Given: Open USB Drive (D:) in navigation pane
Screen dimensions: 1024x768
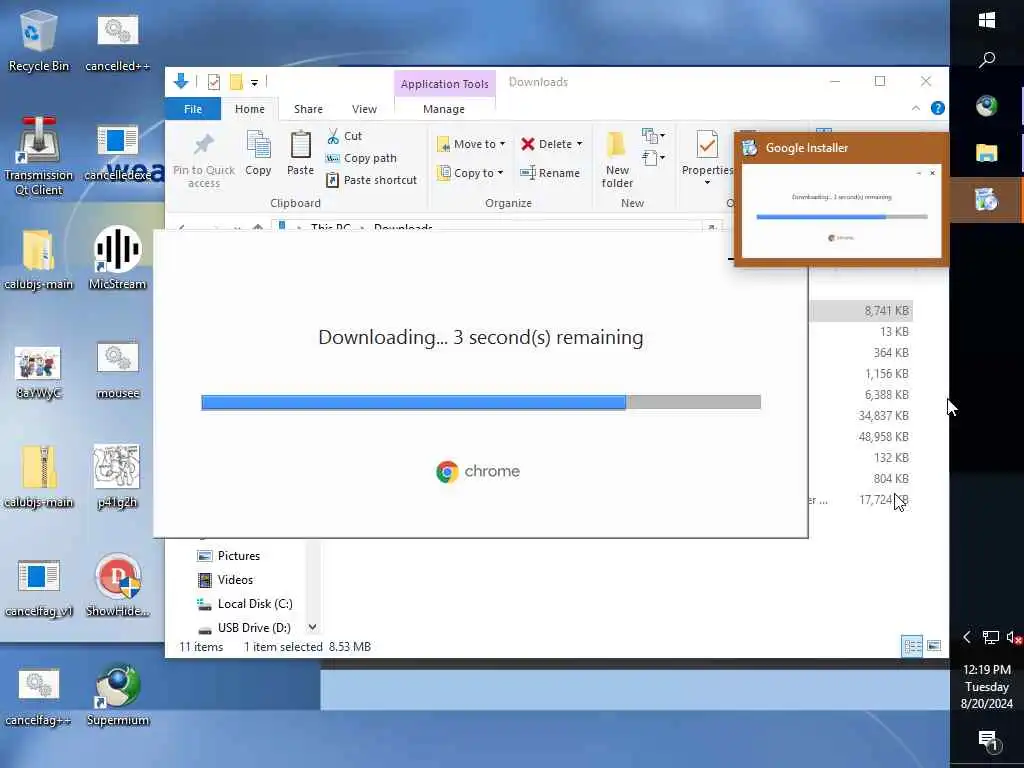Looking at the screenshot, I should 244,628.
